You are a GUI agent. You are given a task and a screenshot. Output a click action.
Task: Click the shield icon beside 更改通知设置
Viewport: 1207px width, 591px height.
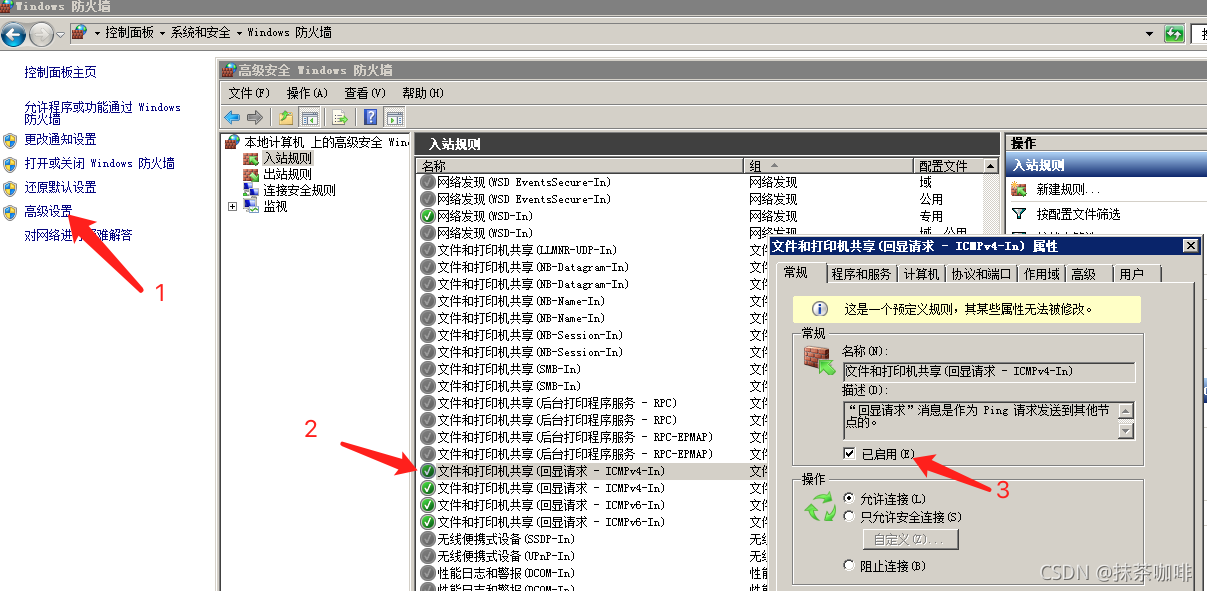pos(10,140)
